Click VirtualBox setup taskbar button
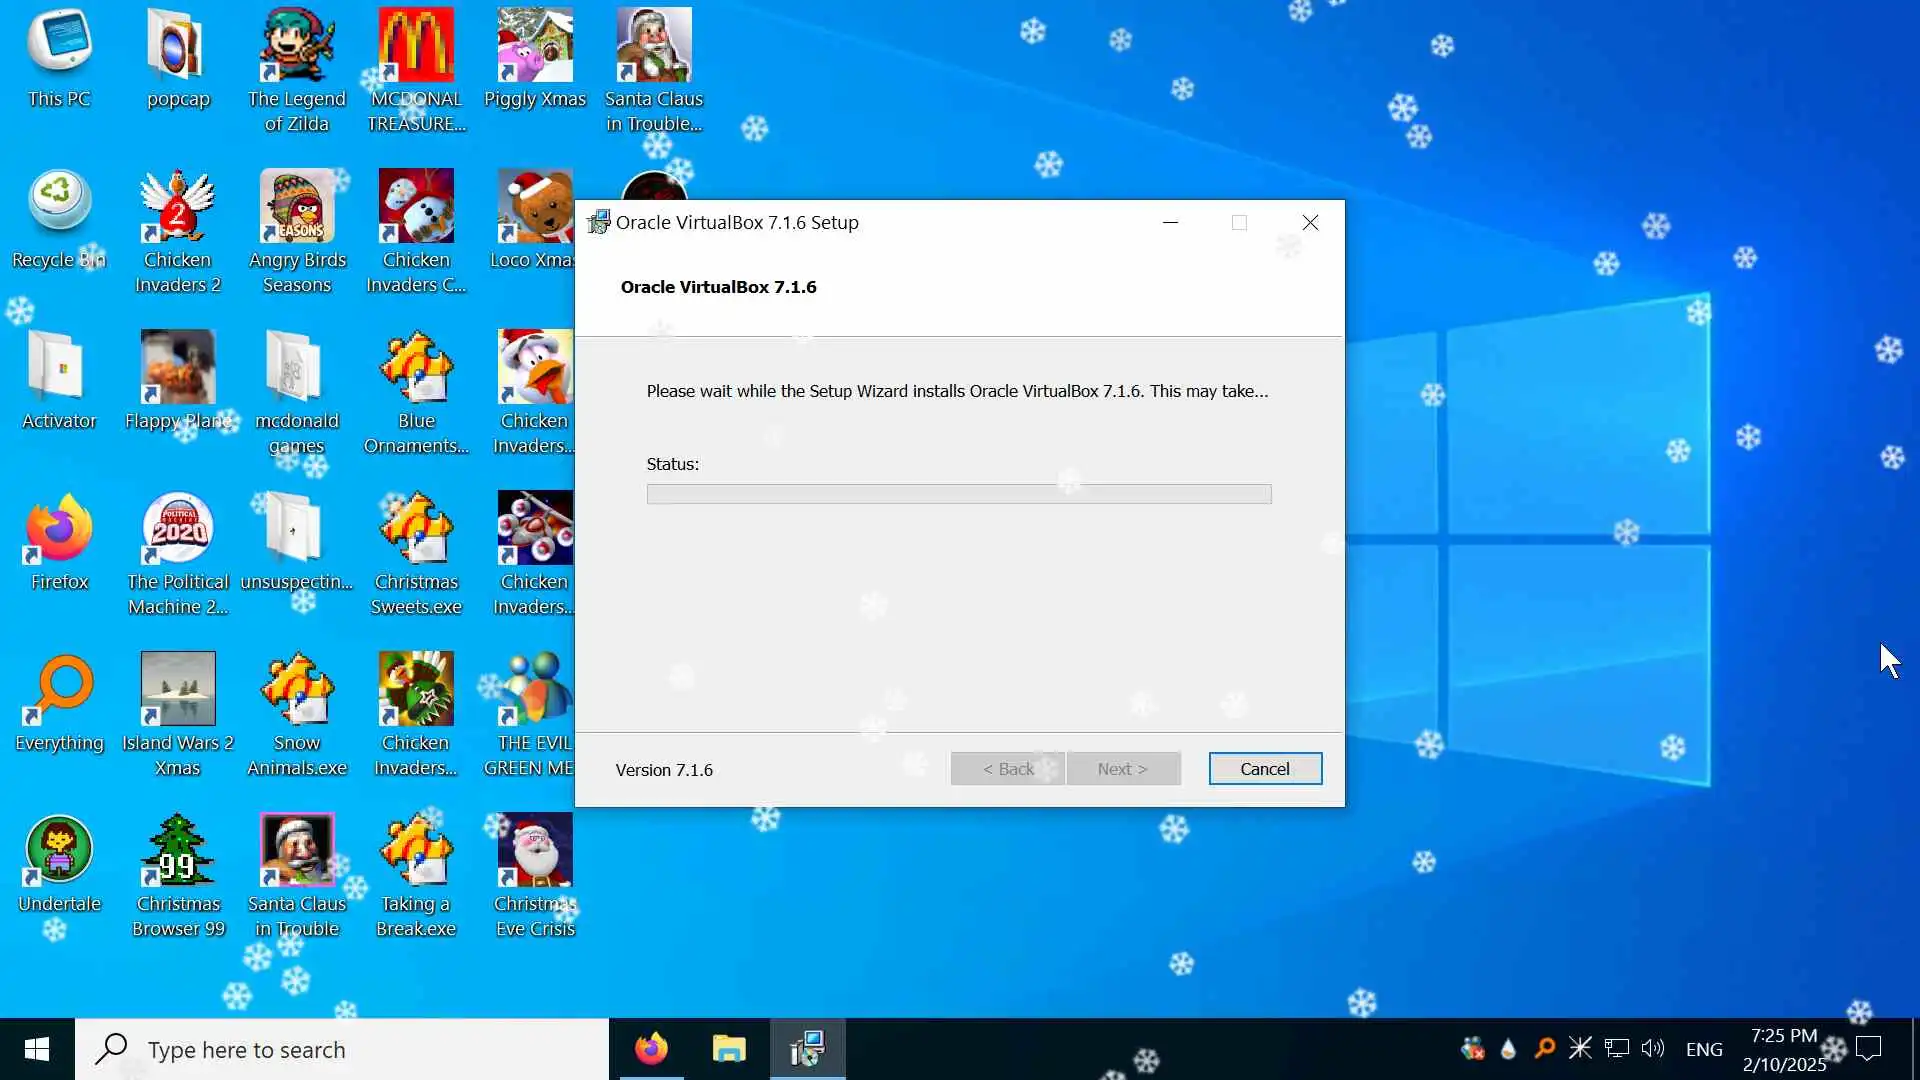The image size is (1920, 1080). pyautogui.click(x=807, y=1049)
